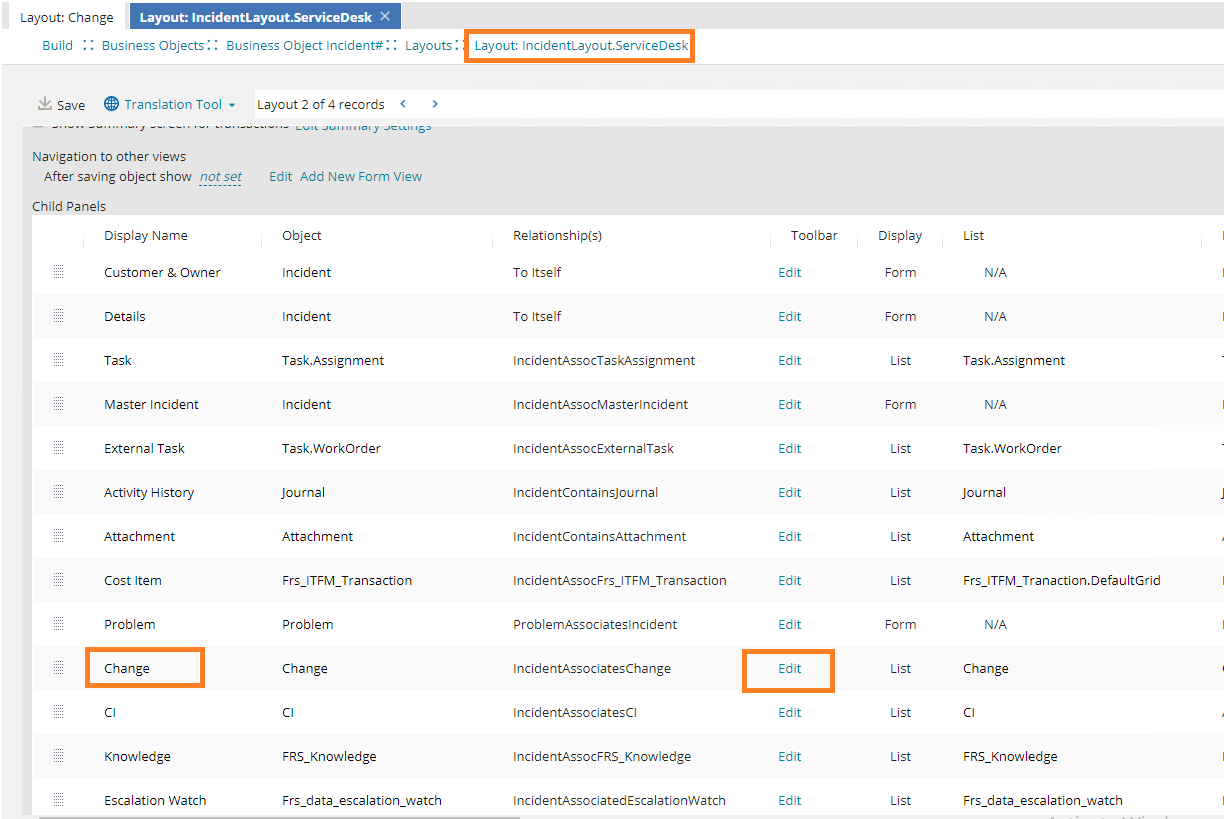Click drag handle of Knowledge row

click(58, 756)
